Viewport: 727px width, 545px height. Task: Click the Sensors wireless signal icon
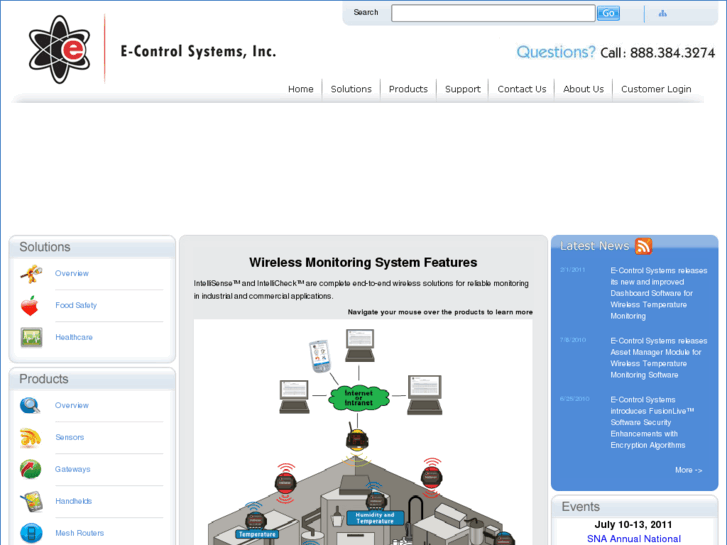(31, 437)
